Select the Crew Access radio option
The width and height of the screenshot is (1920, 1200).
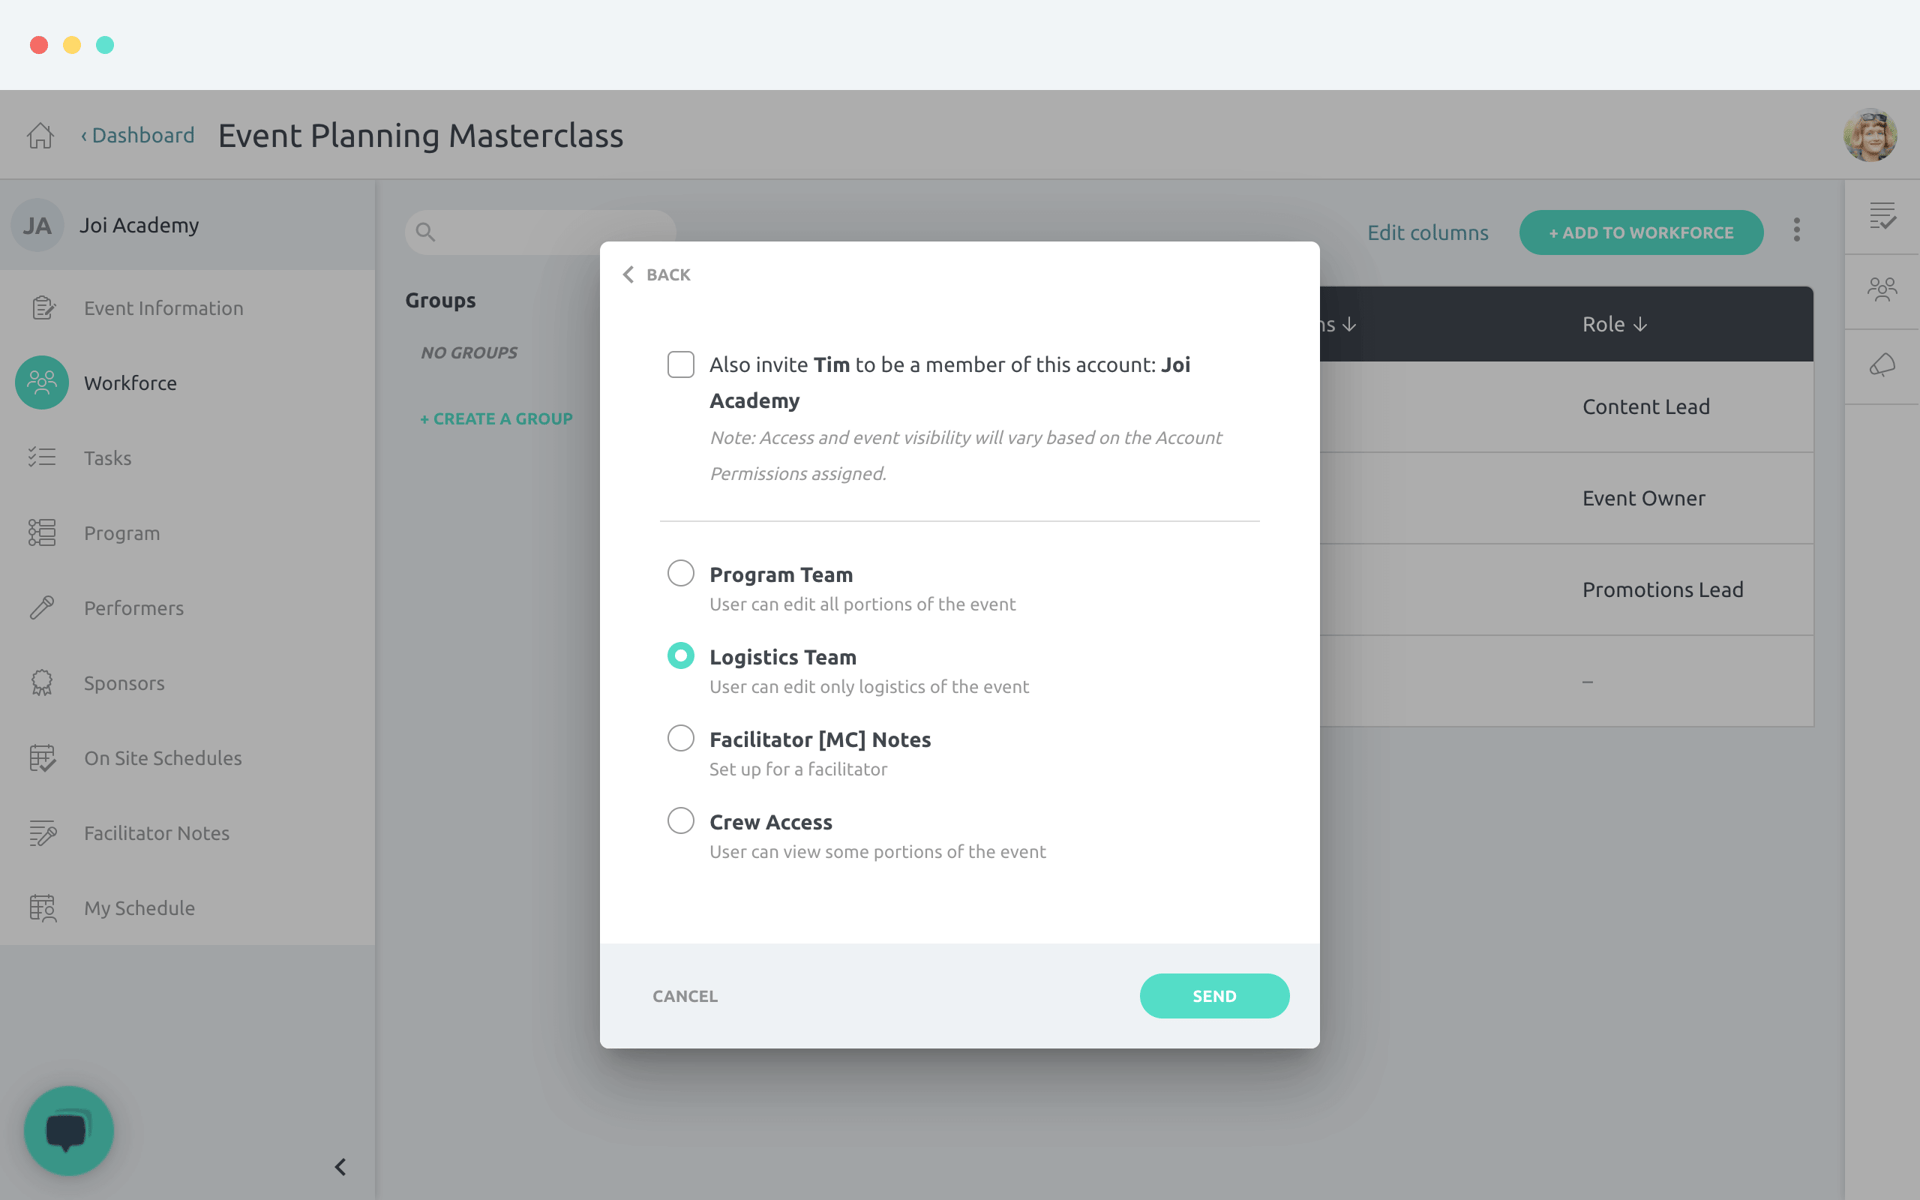[681, 821]
